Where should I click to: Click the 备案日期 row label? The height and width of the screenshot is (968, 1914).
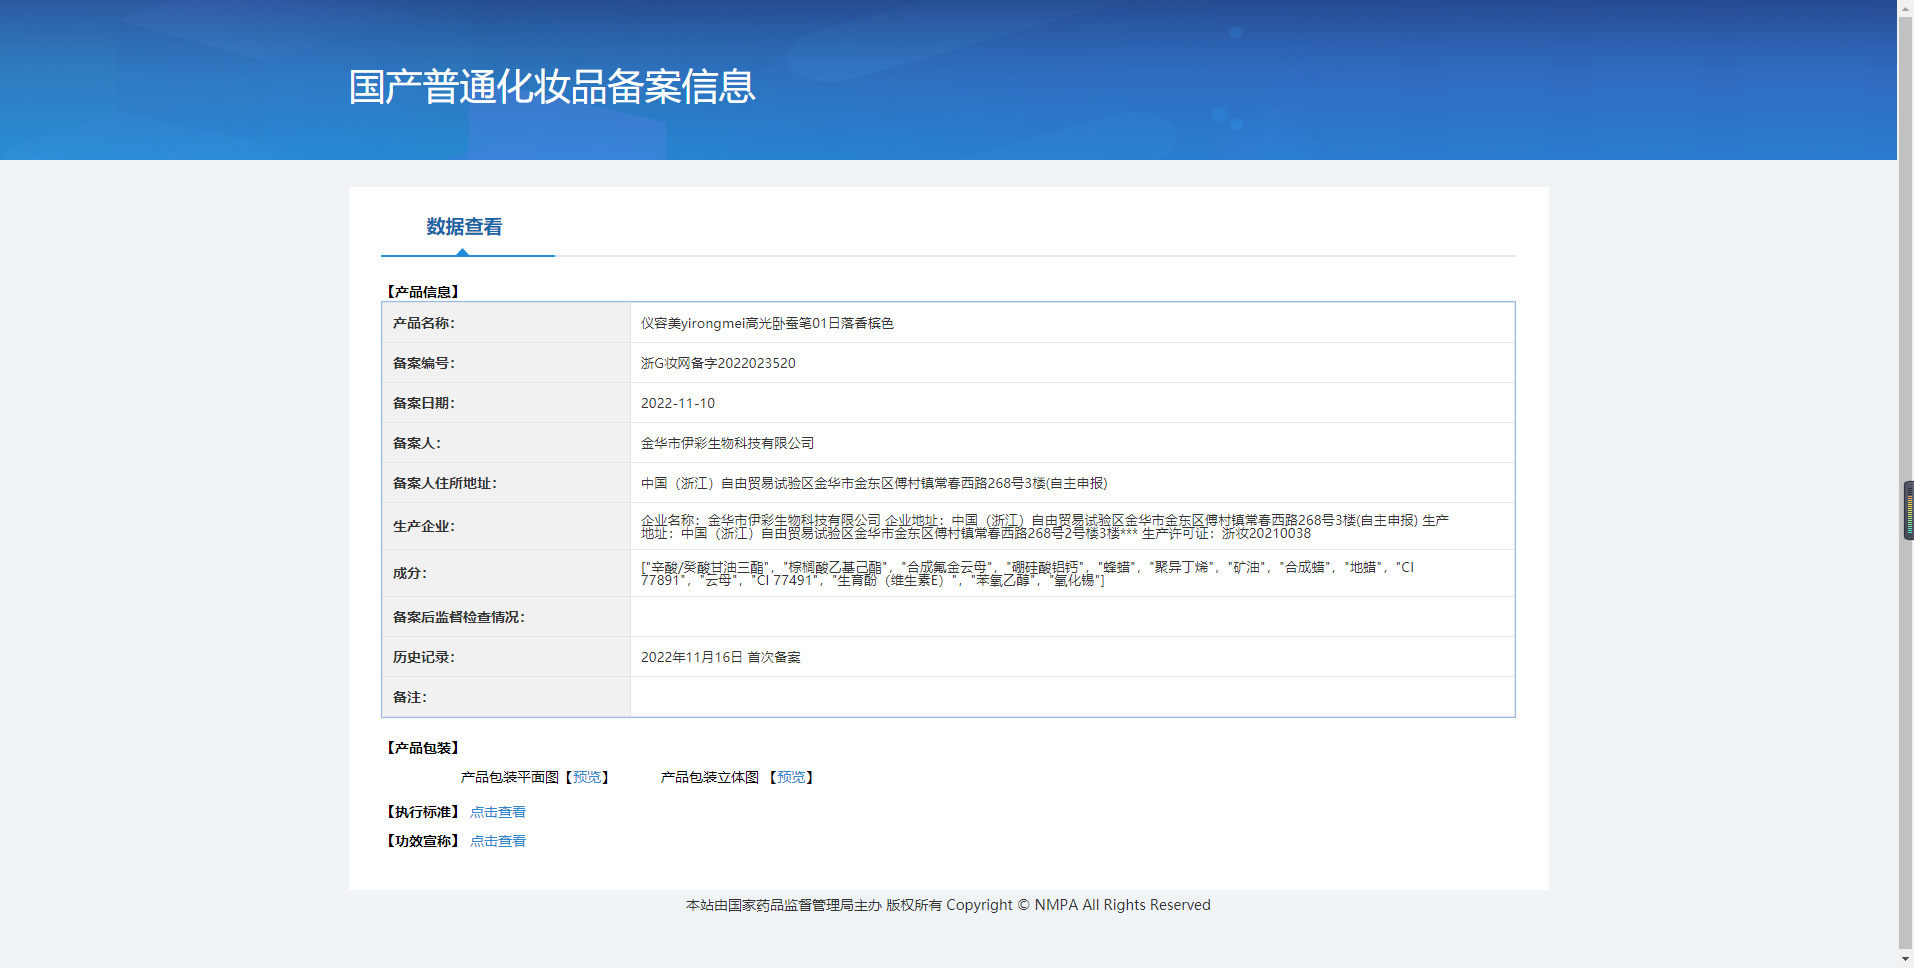pos(424,403)
